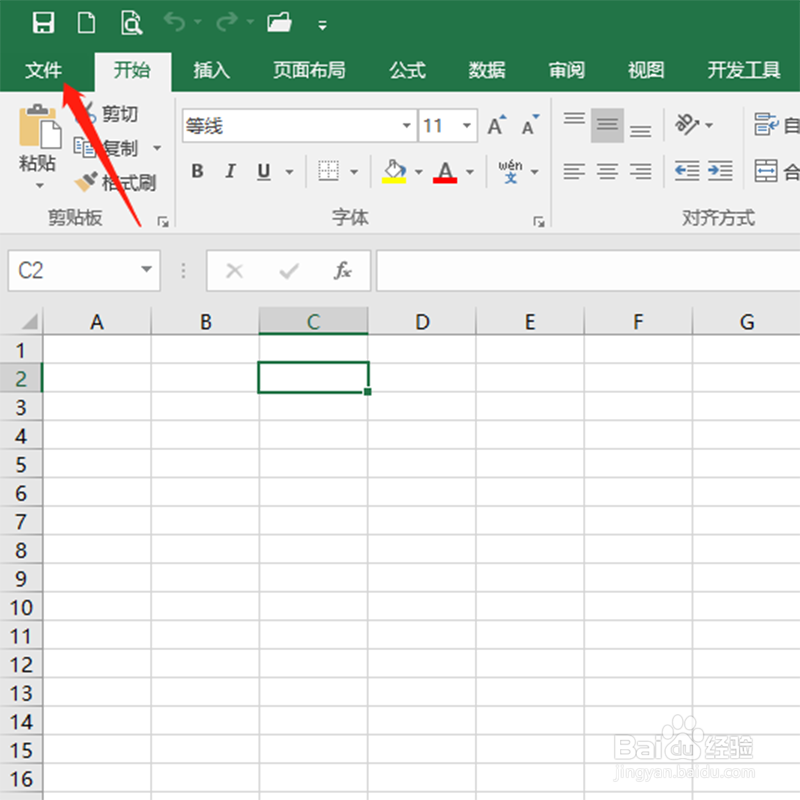Center text horizontally
Viewport: 800px width, 800px height.
tap(607, 171)
